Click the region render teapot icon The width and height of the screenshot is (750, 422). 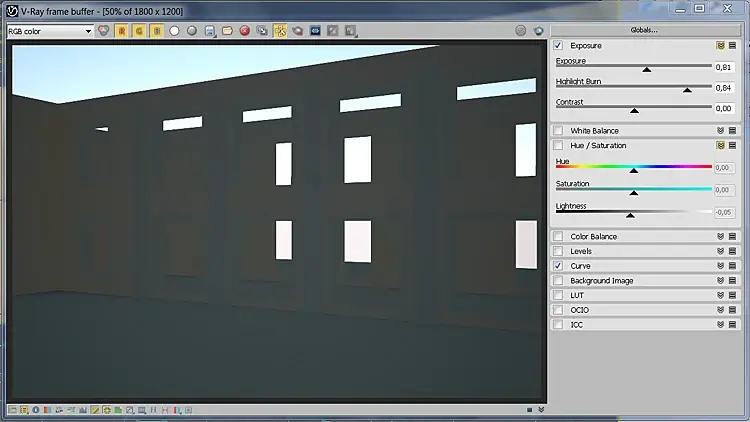[298, 31]
